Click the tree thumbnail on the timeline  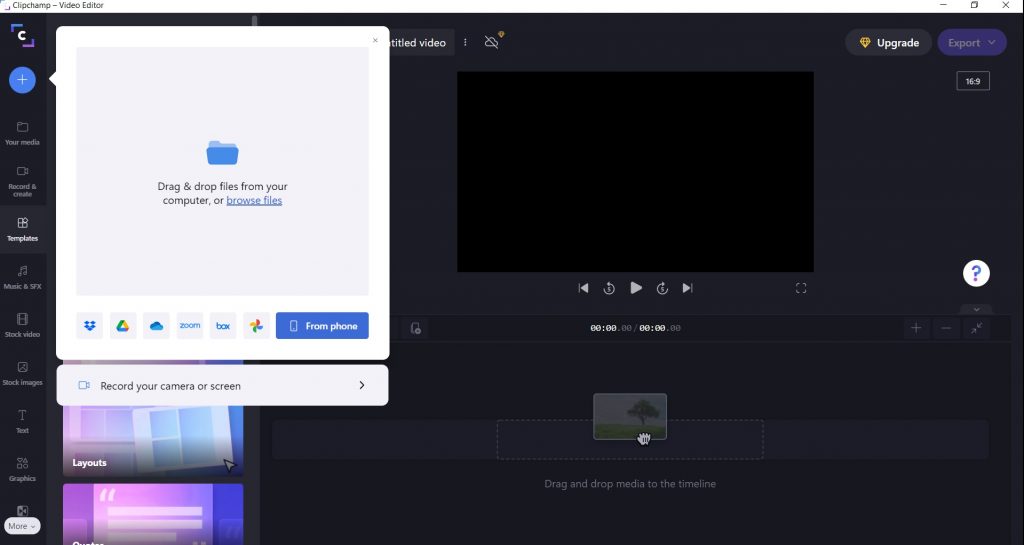(x=630, y=416)
